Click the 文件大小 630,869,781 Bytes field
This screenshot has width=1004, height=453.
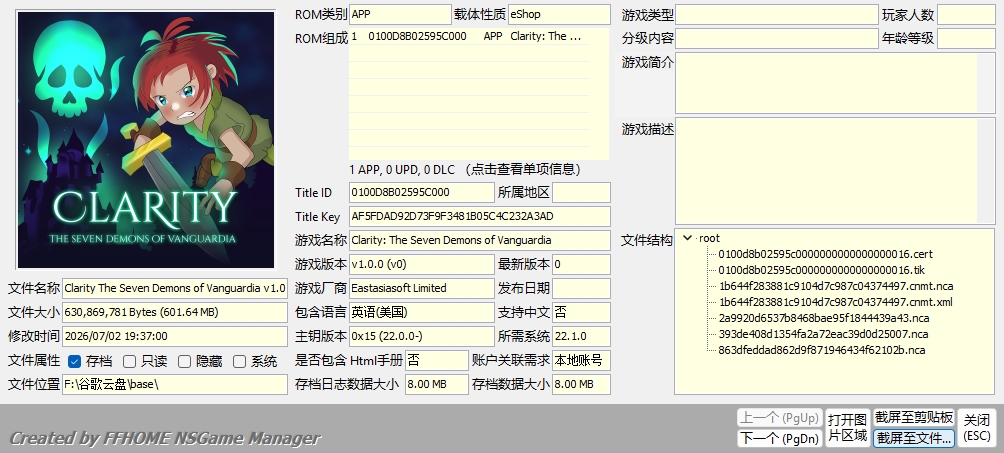175,312
